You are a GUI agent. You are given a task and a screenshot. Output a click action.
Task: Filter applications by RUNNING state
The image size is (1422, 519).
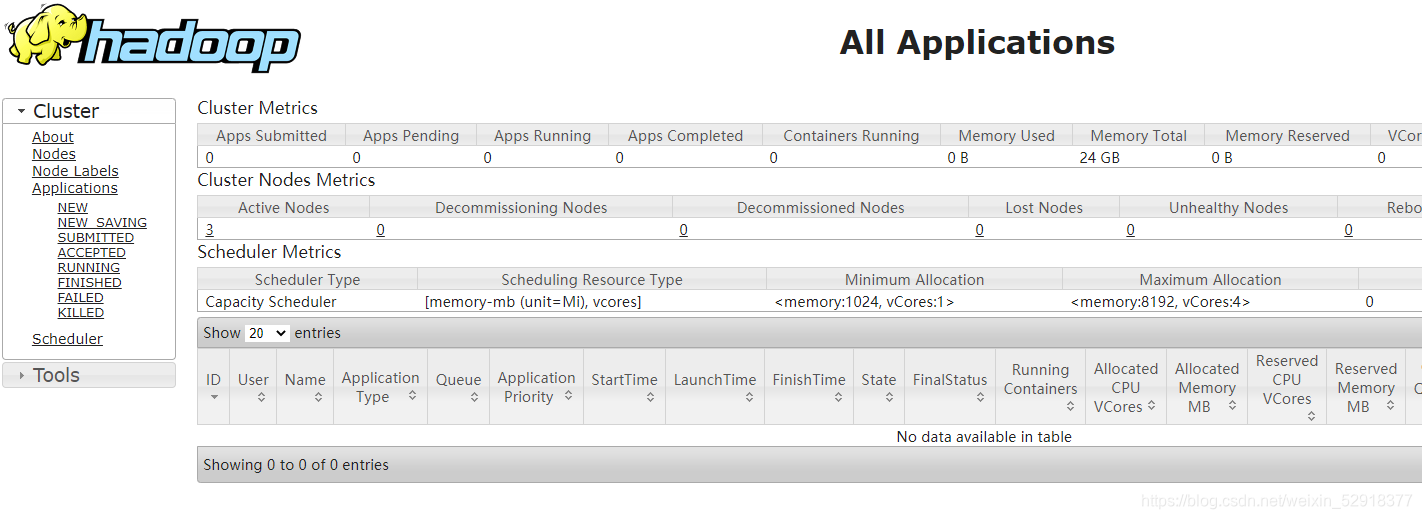pyautogui.click(x=89, y=268)
